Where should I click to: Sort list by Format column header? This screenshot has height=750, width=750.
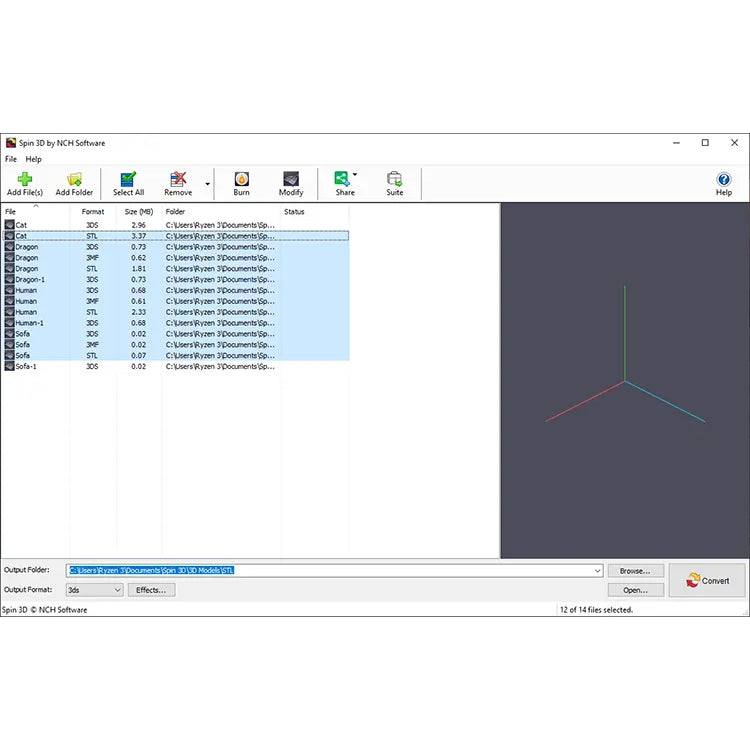click(x=93, y=211)
